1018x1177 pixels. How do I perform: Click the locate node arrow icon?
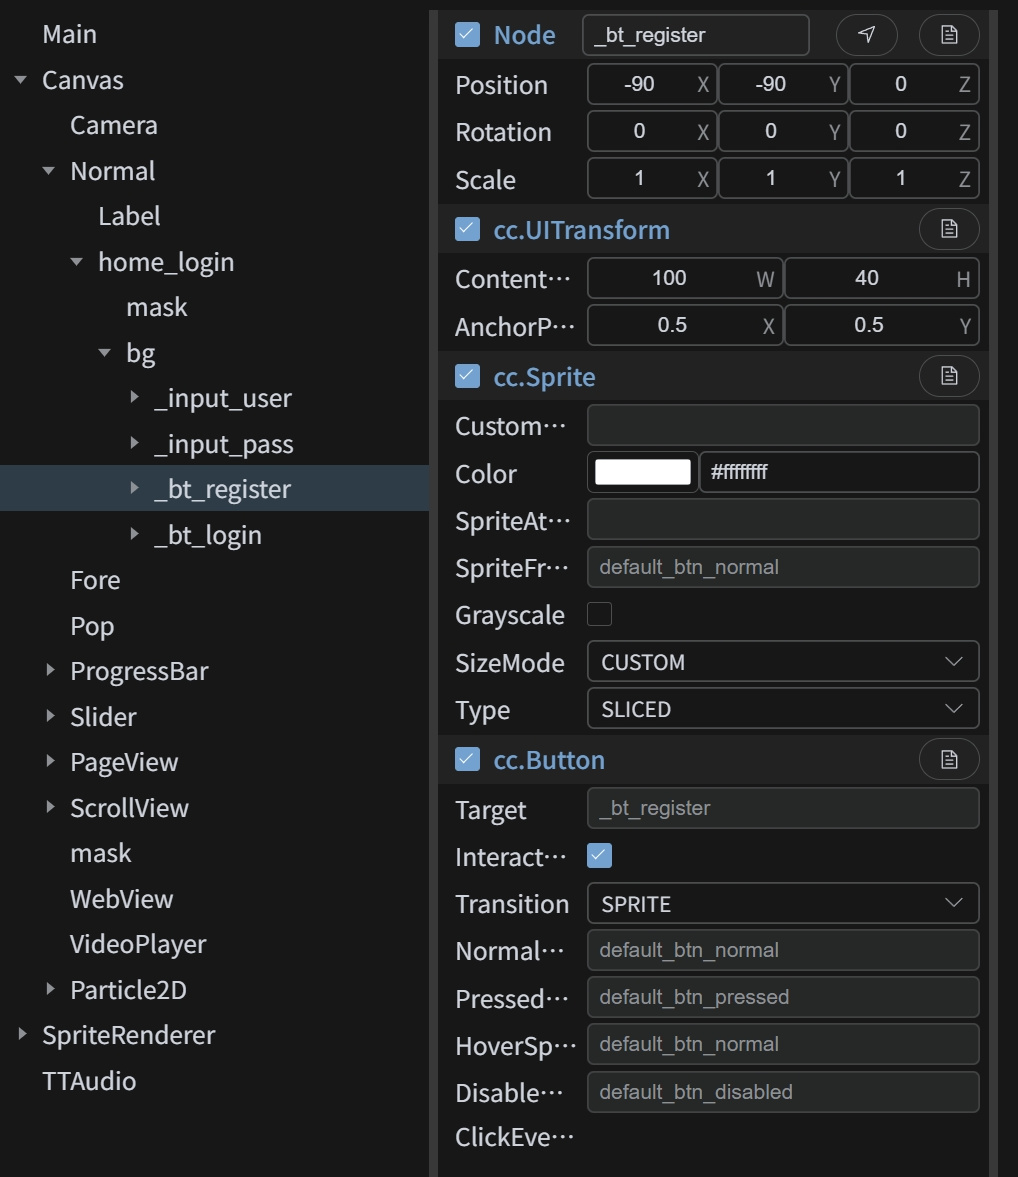point(866,35)
